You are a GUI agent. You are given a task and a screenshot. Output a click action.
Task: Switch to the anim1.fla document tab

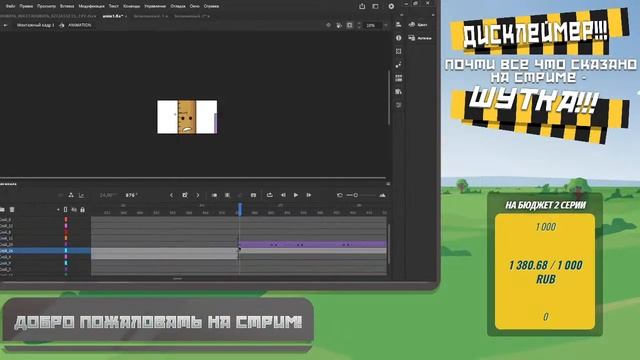tap(113, 16)
